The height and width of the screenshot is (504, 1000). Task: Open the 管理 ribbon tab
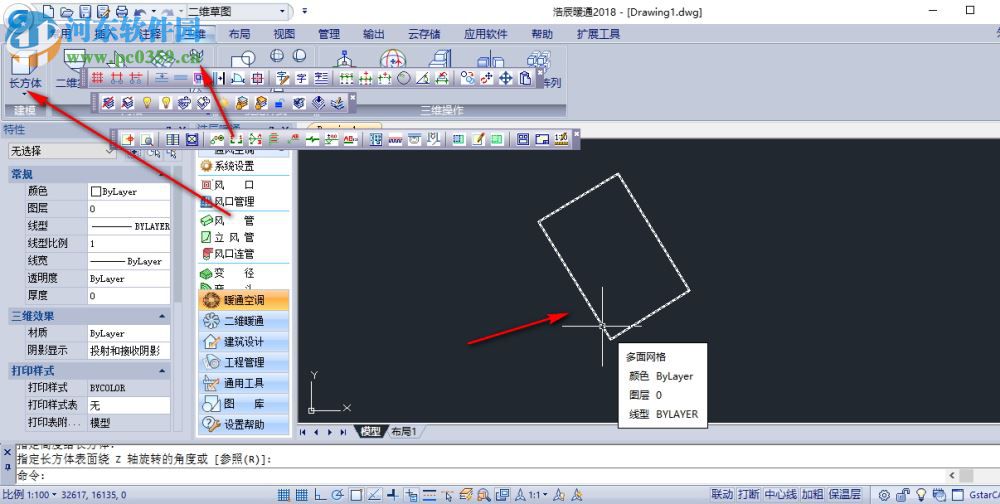tap(328, 34)
